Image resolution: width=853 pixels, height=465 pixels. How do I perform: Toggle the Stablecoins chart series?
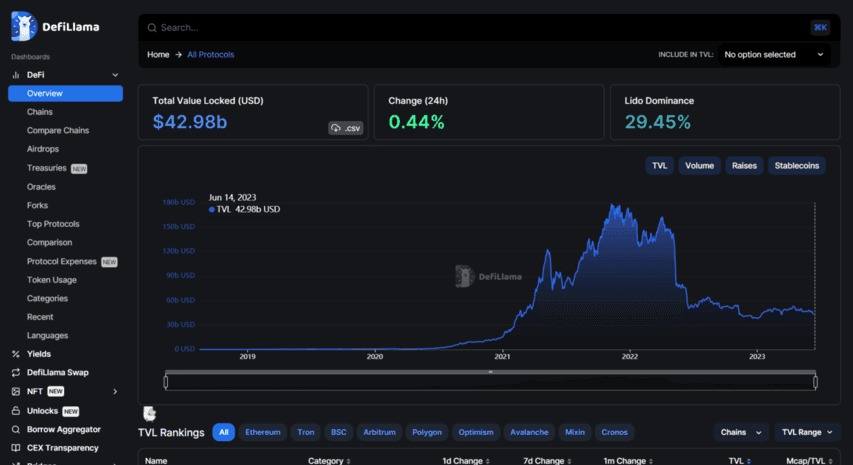(796, 166)
